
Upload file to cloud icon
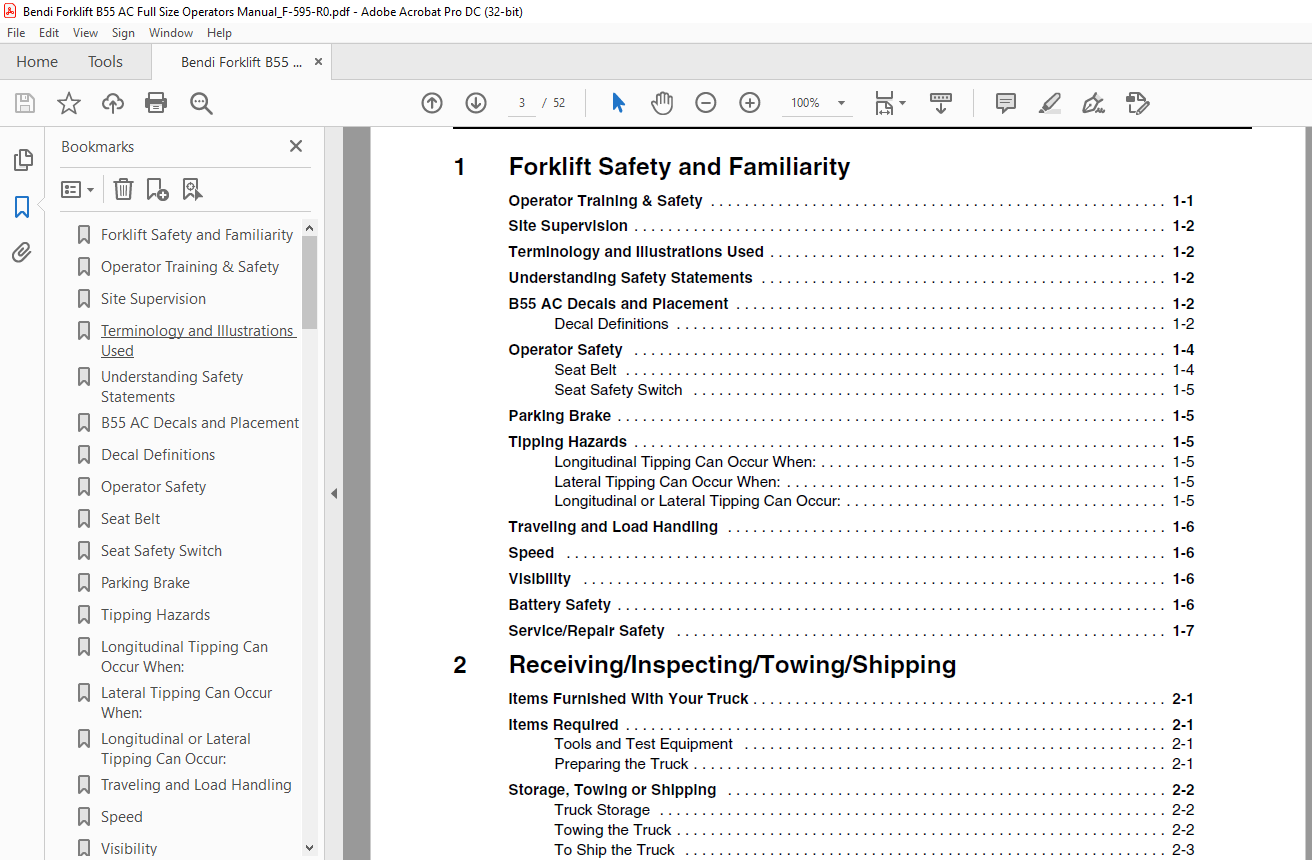(x=113, y=103)
